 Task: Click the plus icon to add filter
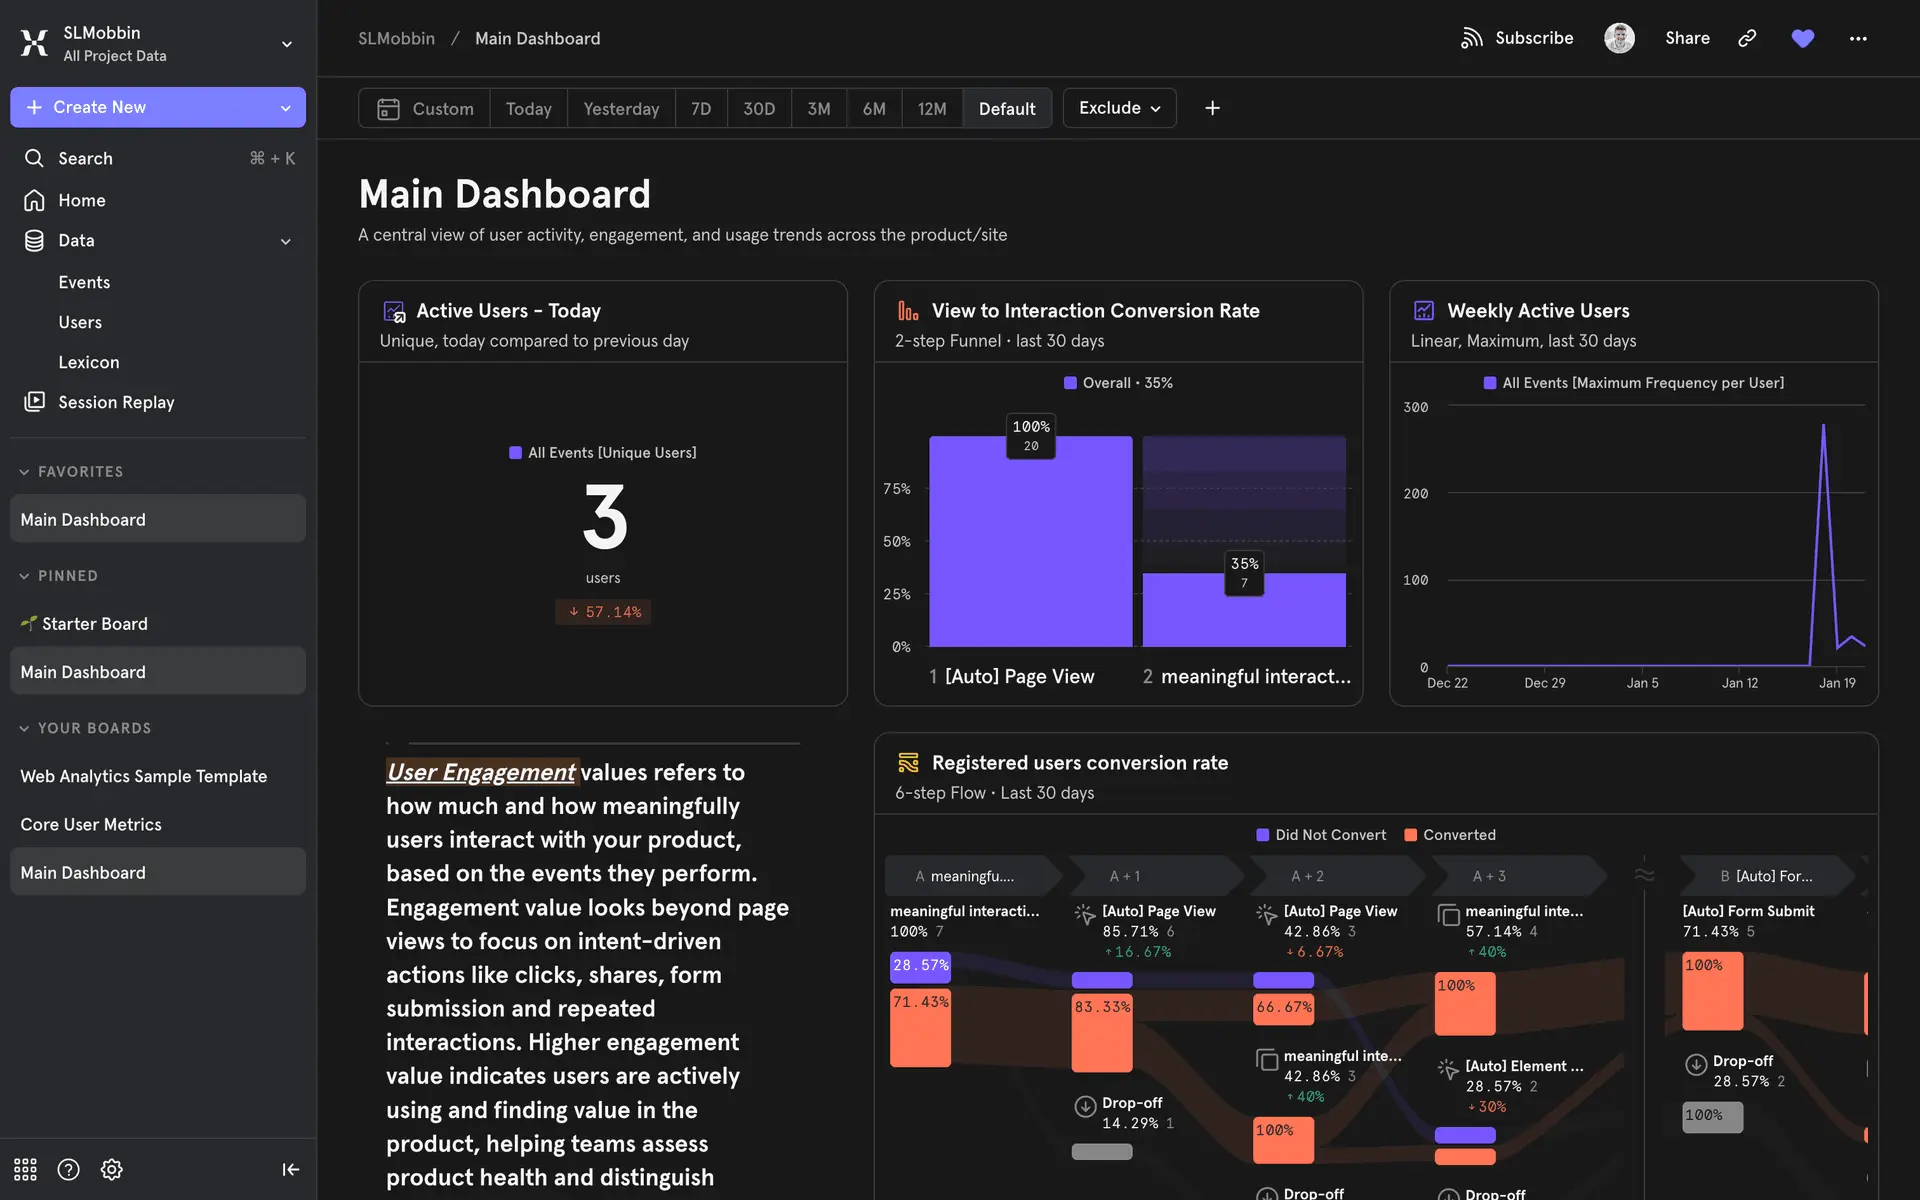pyautogui.click(x=1212, y=108)
